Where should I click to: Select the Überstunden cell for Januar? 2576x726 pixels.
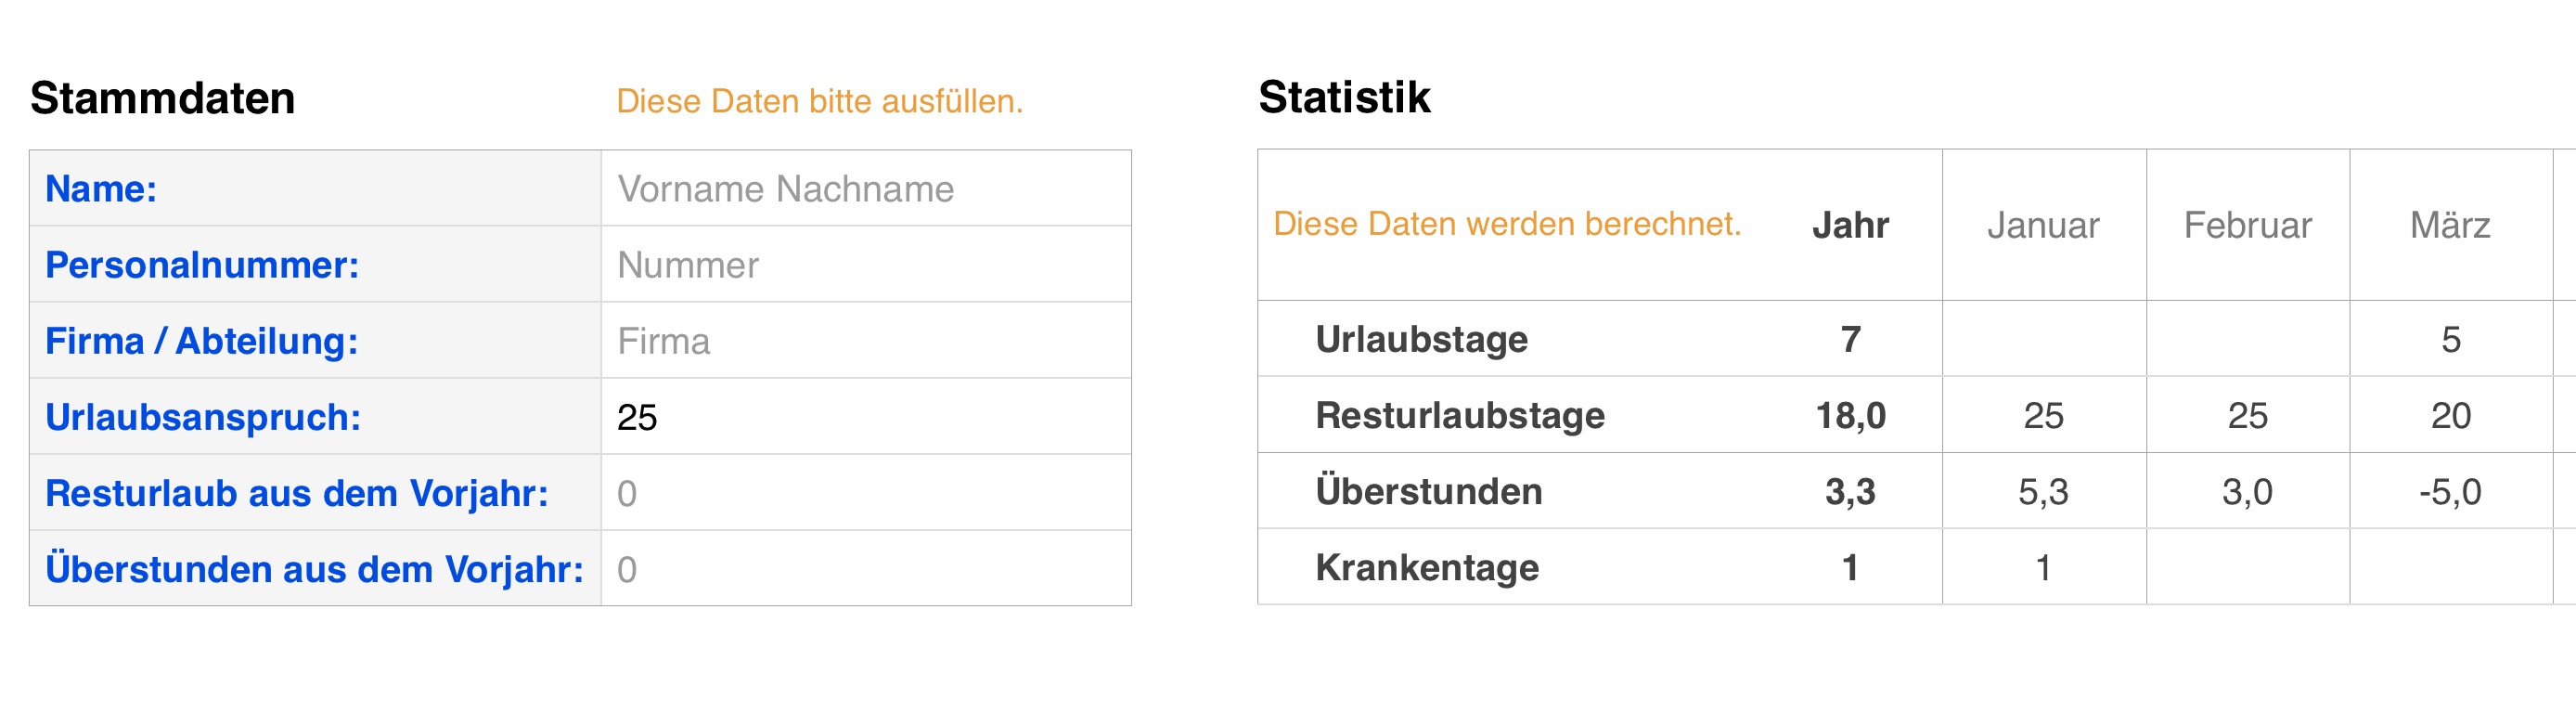pos(2043,492)
